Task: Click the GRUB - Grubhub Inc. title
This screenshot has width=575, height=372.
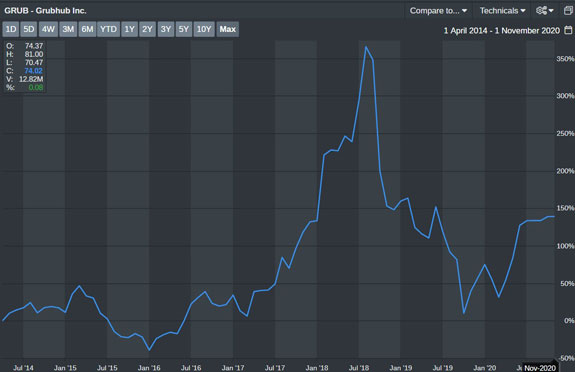Action: coord(45,11)
